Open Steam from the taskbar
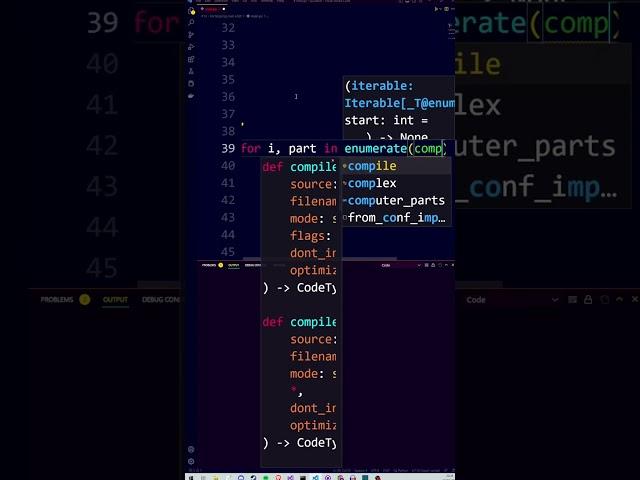 253,478
